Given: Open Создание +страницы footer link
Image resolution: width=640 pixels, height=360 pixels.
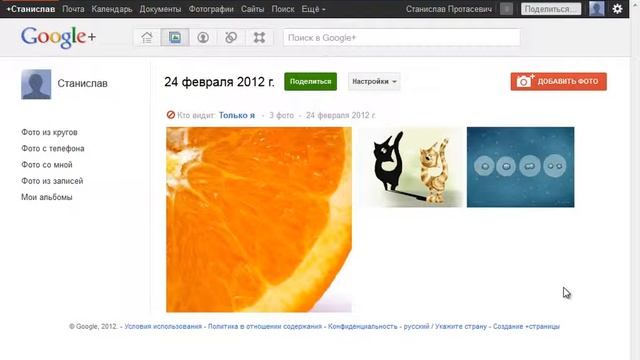Looking at the screenshot, I should (x=526, y=327).
